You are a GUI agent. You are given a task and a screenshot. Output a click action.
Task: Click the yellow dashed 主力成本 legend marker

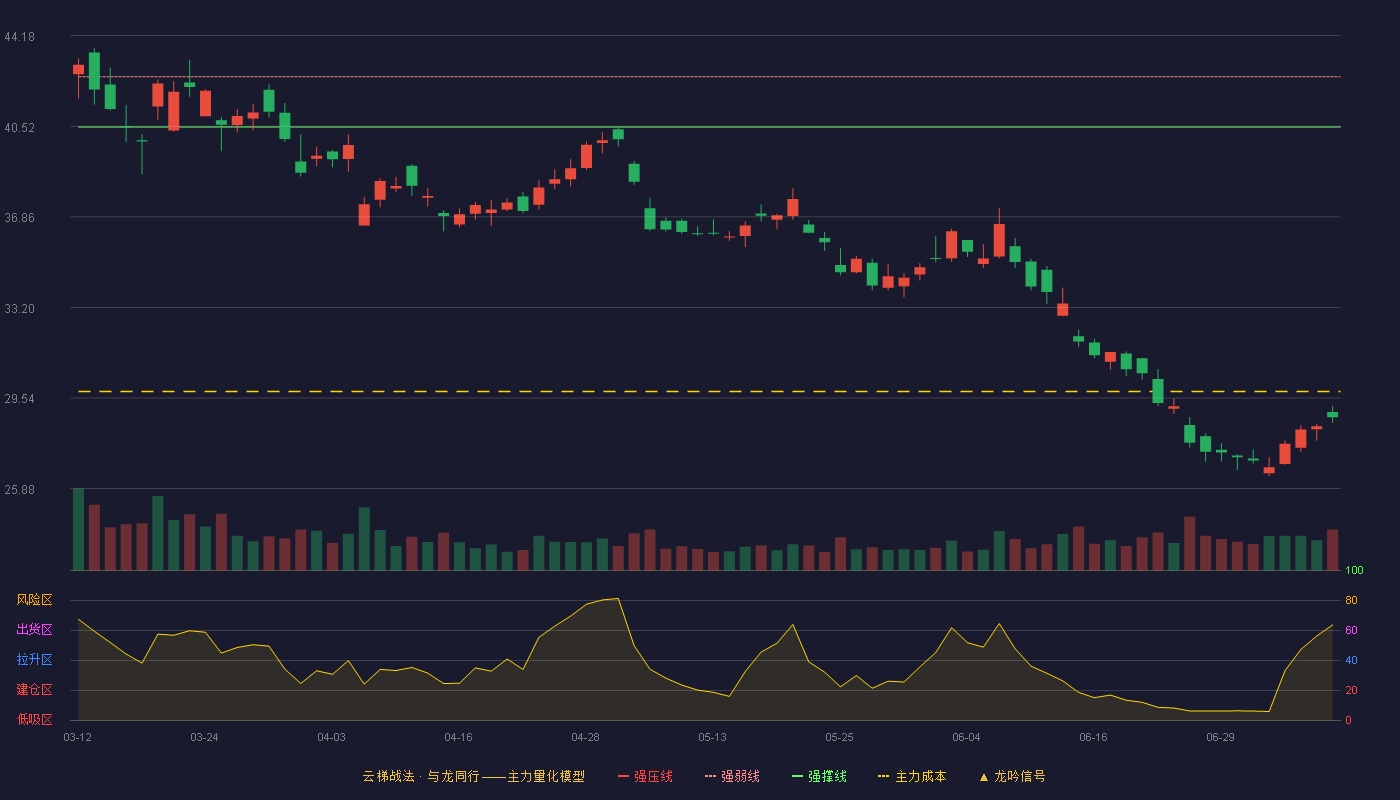click(x=883, y=776)
